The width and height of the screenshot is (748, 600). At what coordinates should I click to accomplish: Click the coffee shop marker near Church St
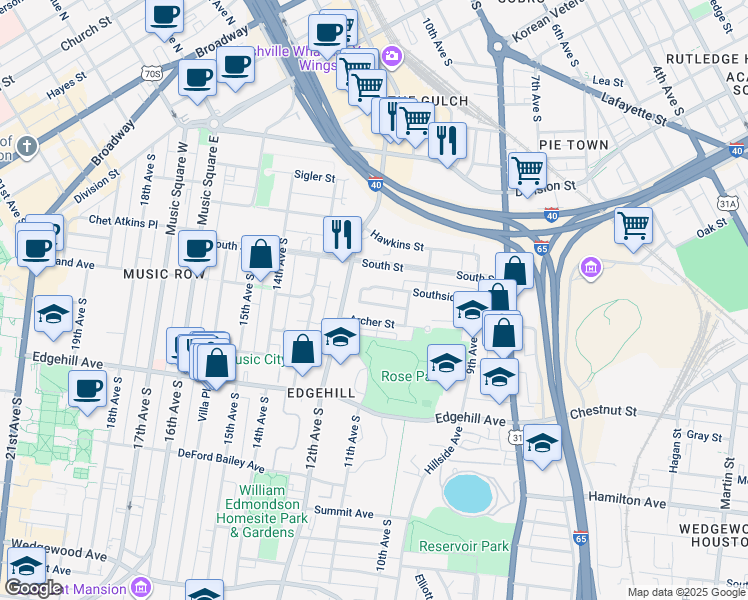pyautogui.click(x=165, y=15)
